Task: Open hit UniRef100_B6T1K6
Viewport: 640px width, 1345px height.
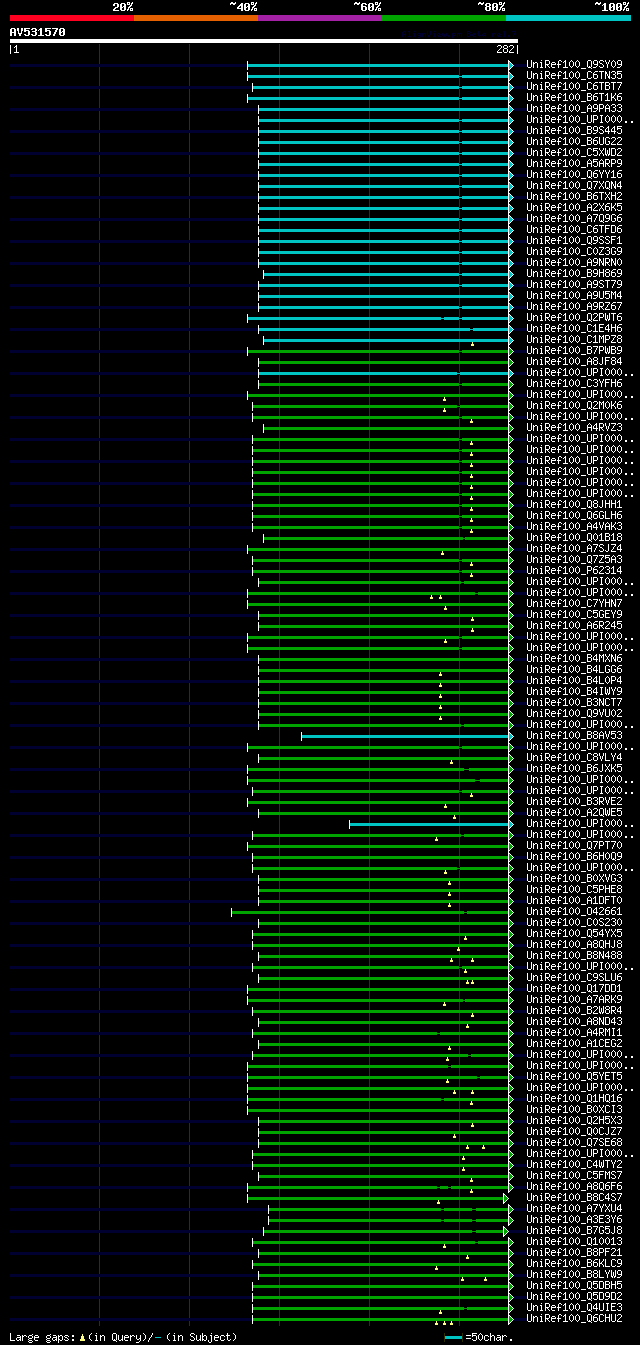Action: 574,97
